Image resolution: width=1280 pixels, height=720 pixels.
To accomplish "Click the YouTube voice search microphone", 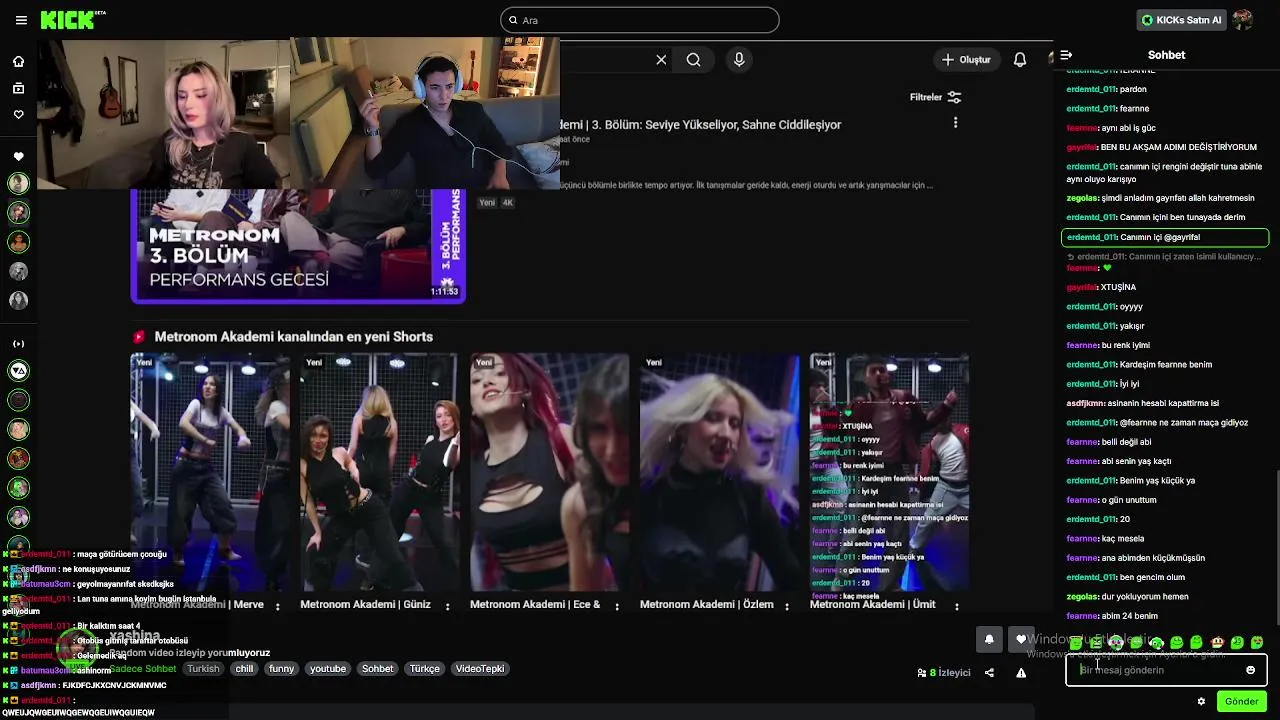I will (x=739, y=60).
